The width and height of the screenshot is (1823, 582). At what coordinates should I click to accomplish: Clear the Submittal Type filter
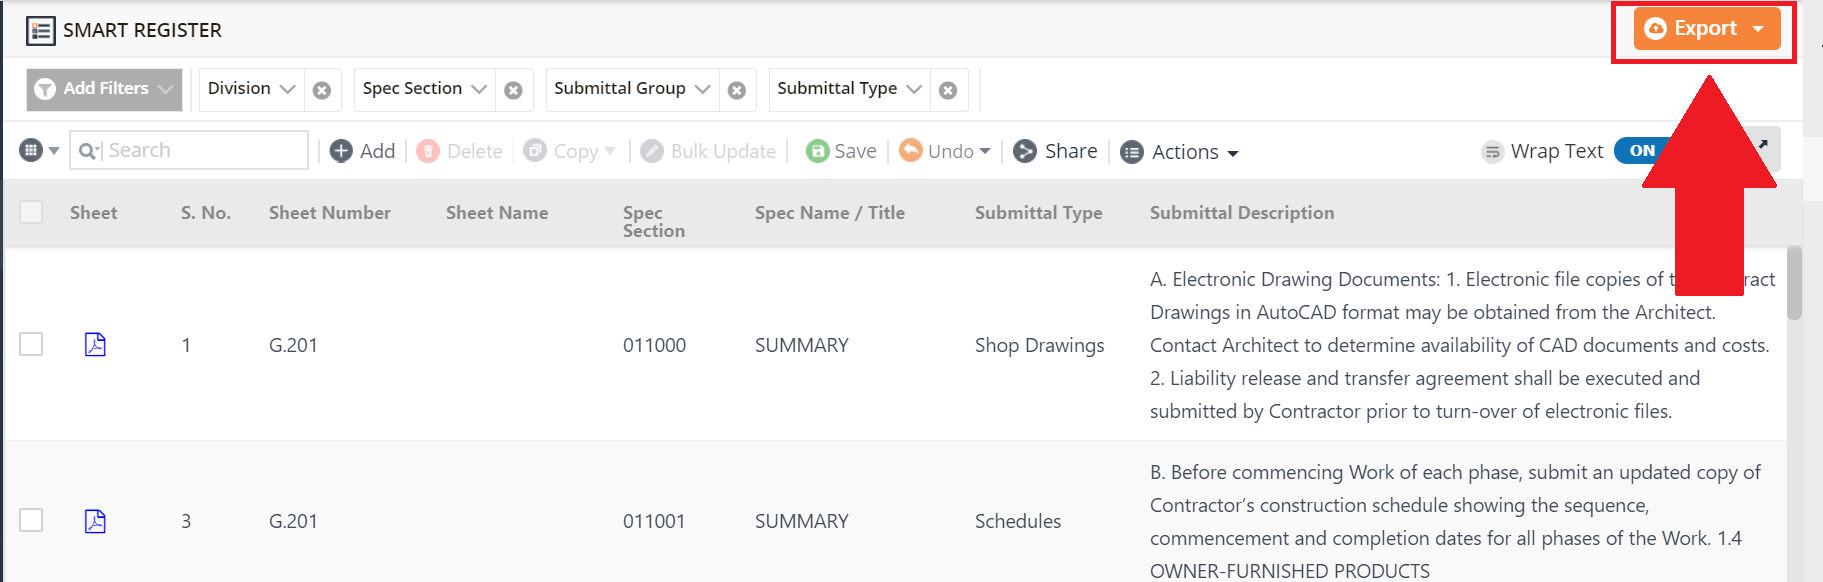tap(948, 90)
